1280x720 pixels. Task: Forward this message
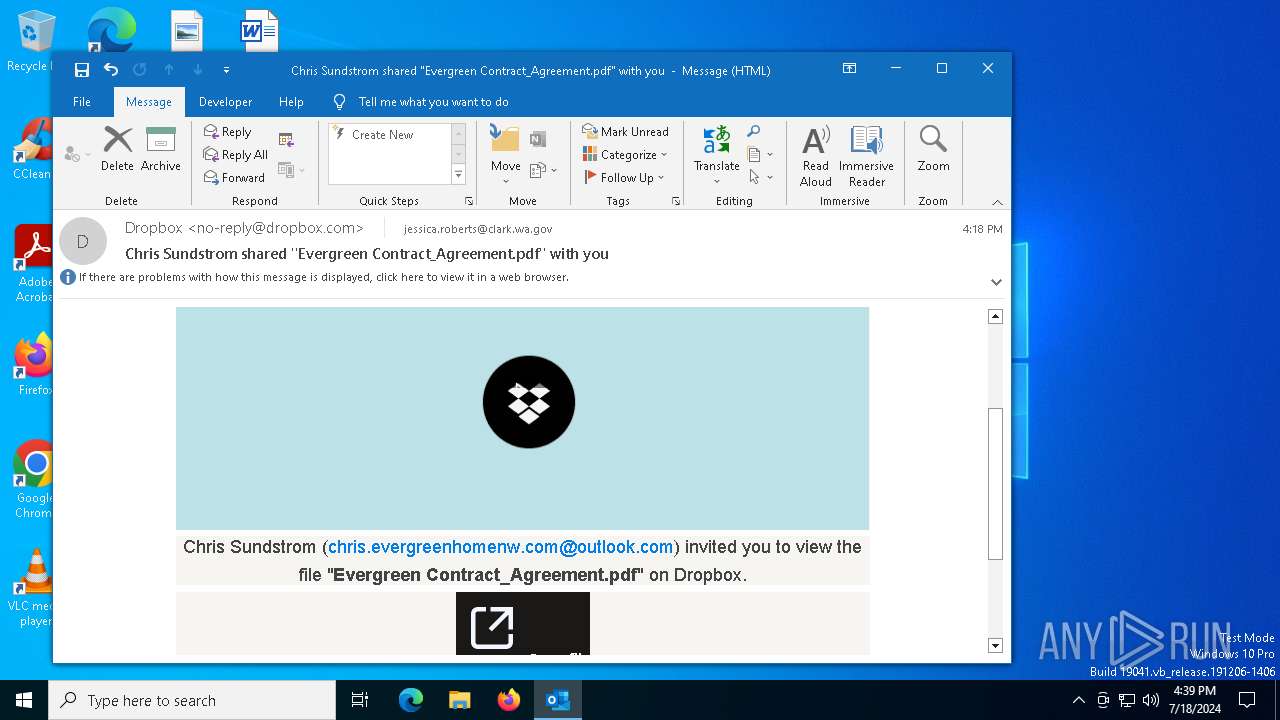(234, 178)
